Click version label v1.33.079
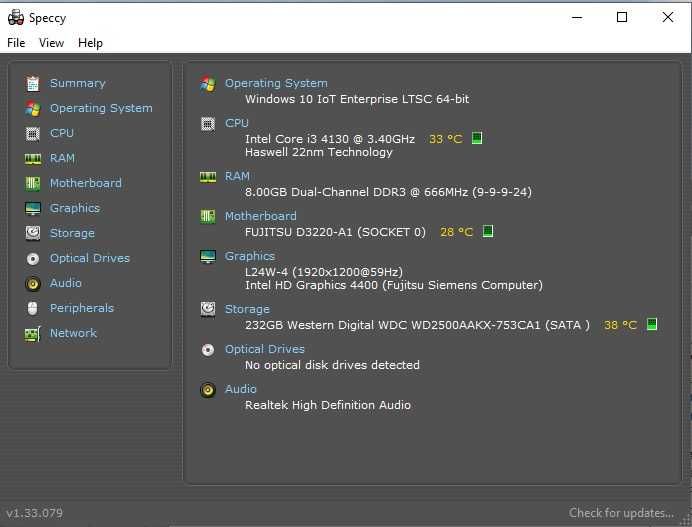This screenshot has height=527, width=692. pos(34,513)
